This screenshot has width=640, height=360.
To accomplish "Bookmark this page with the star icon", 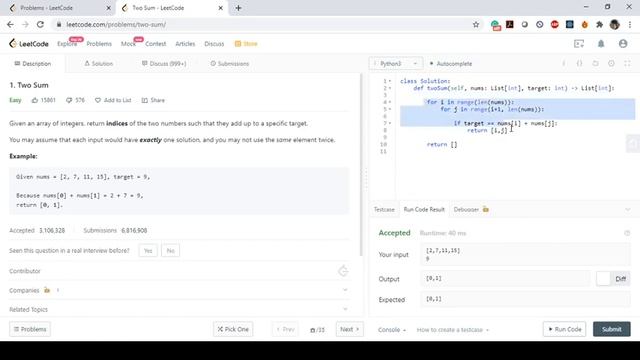I will pos(476,24).
